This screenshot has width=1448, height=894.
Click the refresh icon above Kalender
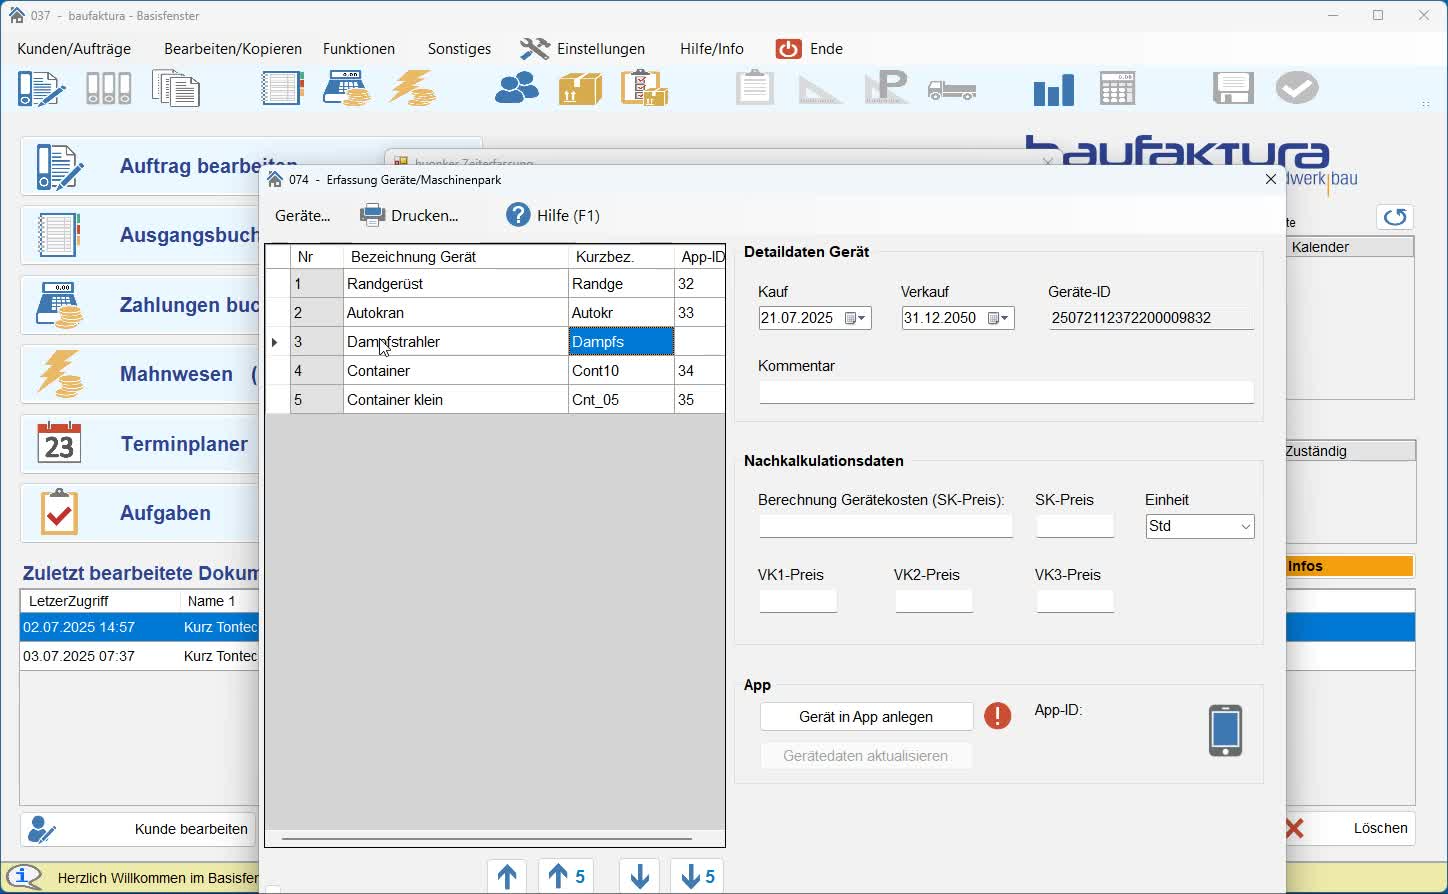[x=1395, y=217]
